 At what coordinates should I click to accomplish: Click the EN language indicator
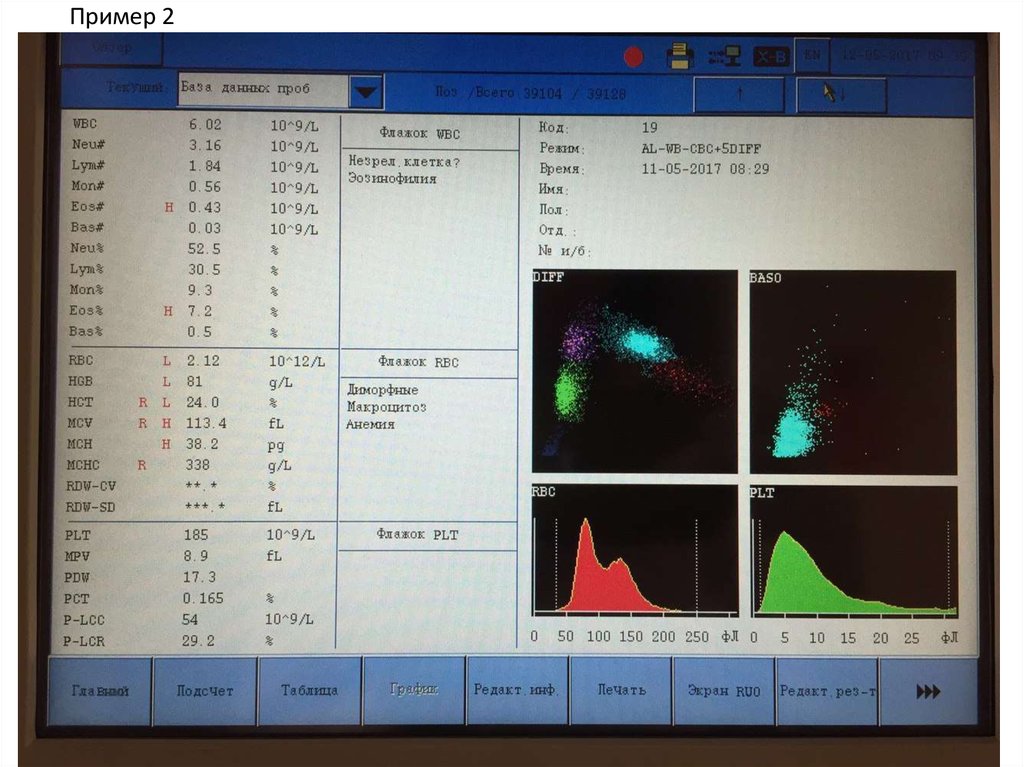point(813,56)
